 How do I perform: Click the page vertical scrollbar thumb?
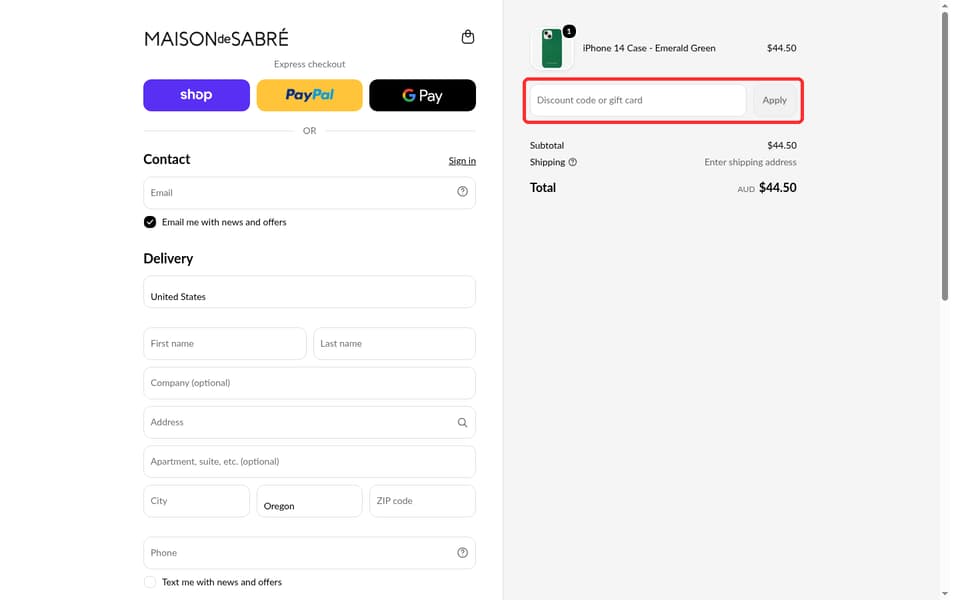945,156
